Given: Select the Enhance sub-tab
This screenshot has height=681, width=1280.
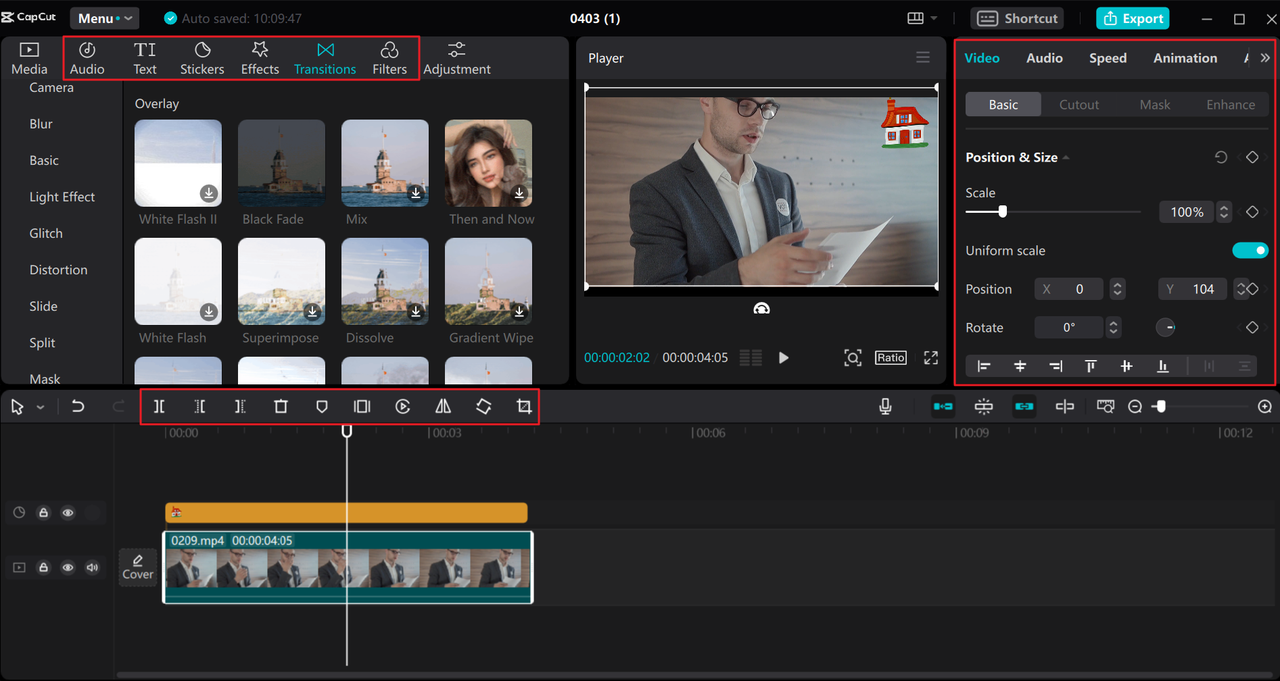Looking at the screenshot, I should pos(1230,104).
